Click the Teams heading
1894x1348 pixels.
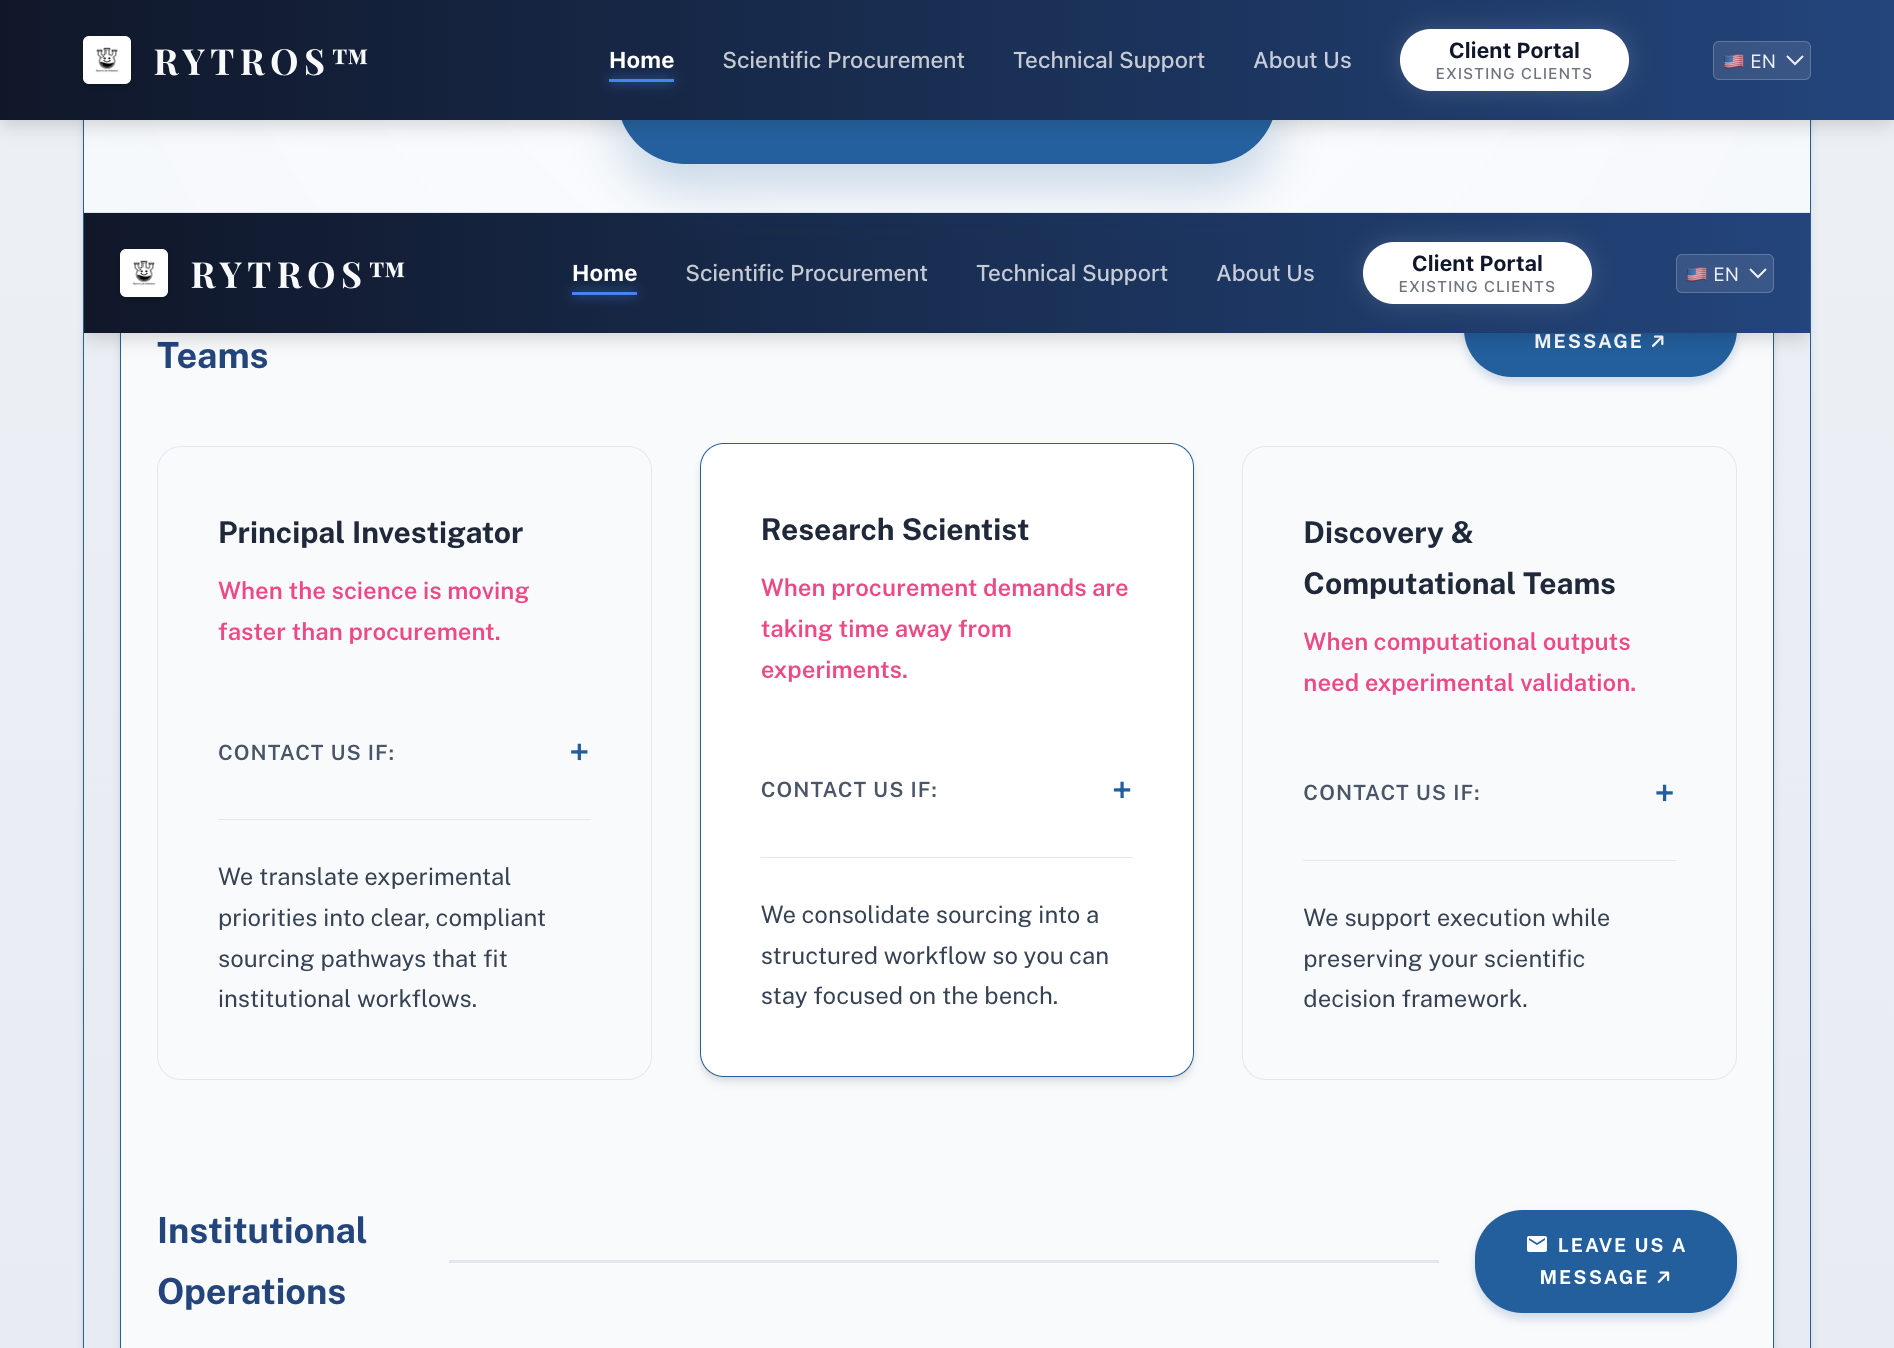pyautogui.click(x=212, y=356)
